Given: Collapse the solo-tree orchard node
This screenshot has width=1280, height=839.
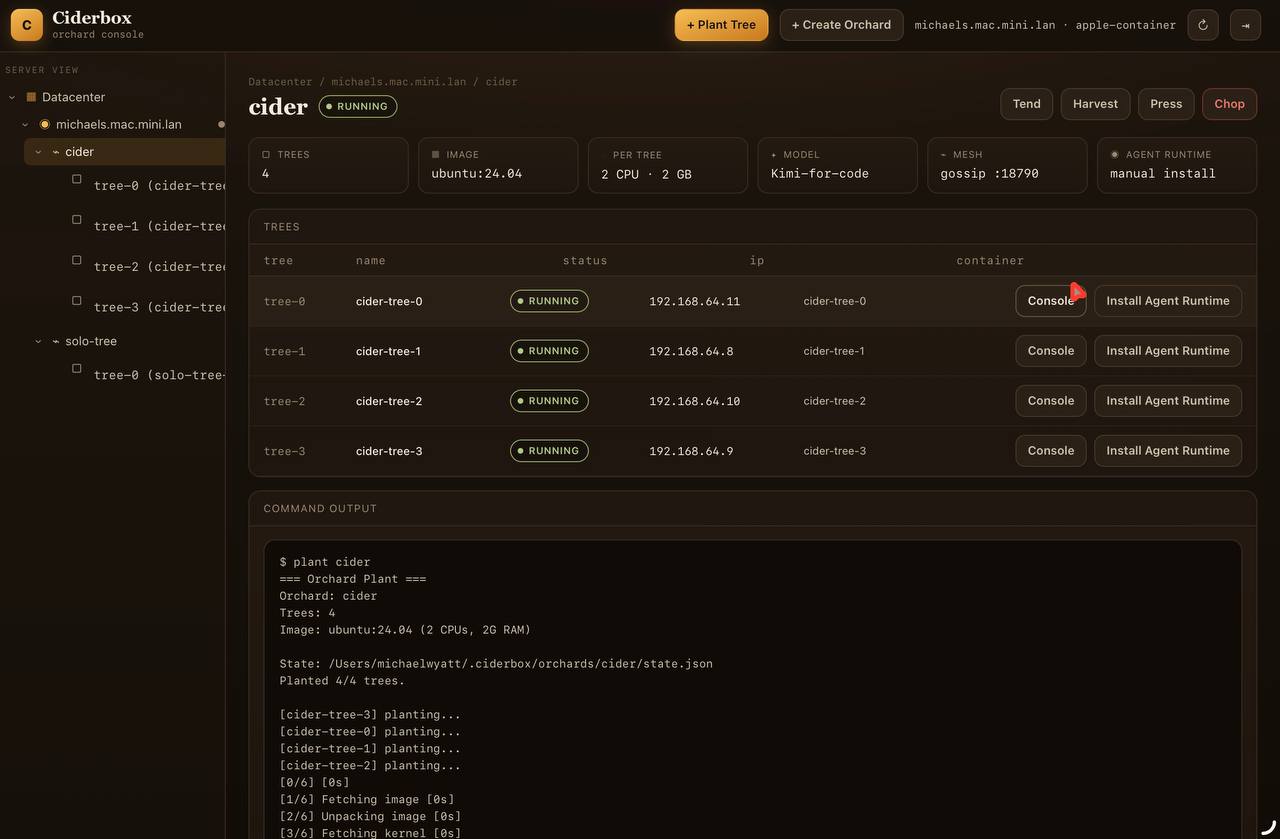Looking at the screenshot, I should 38,341.
